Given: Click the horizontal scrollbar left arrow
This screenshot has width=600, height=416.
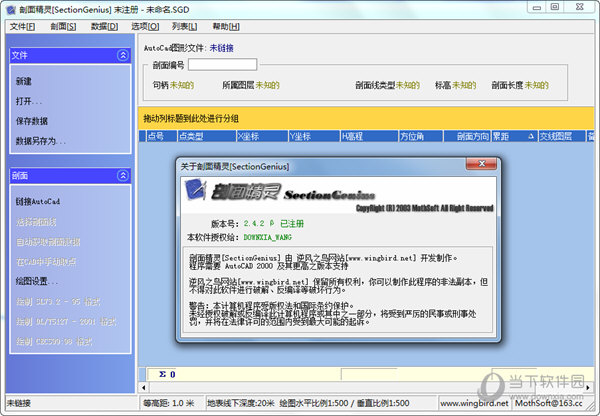Looking at the screenshot, I should pyautogui.click(x=143, y=387).
